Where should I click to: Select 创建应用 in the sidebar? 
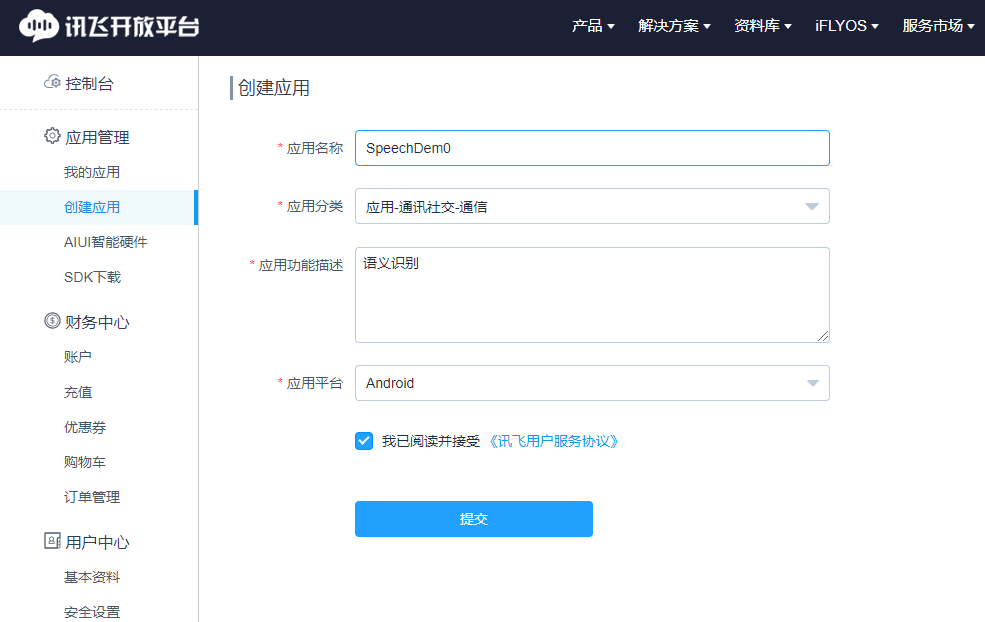coord(99,207)
